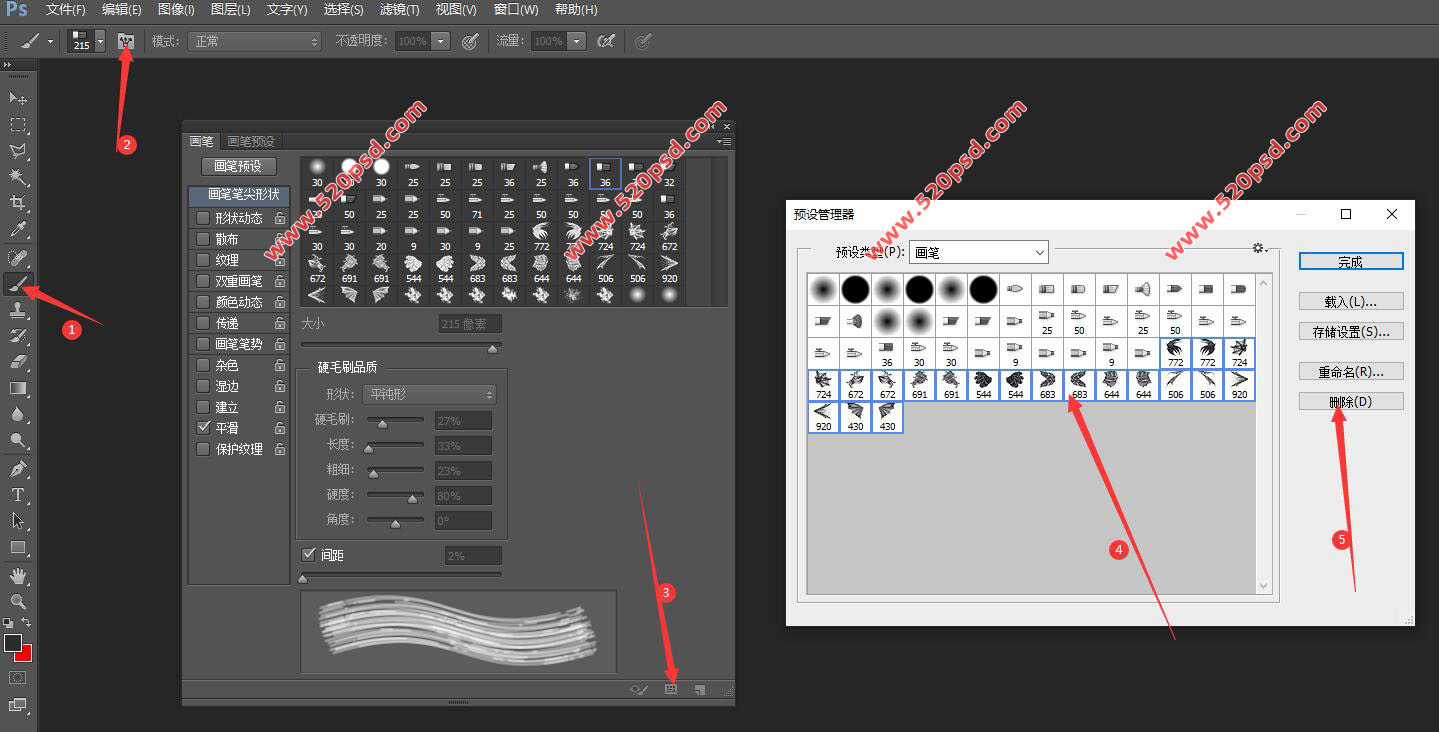Enable 保护纹理 checkbox
1439x732 pixels.
pyautogui.click(x=203, y=449)
